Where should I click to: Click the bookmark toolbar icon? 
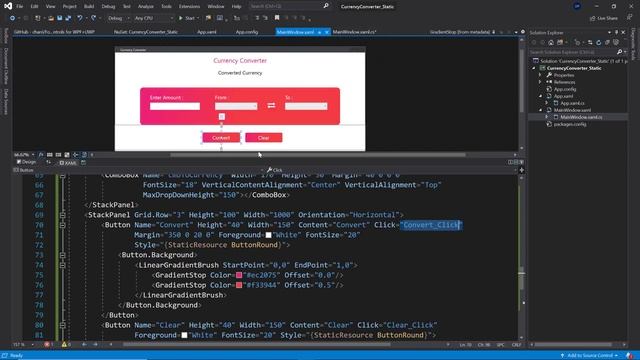(277, 18)
